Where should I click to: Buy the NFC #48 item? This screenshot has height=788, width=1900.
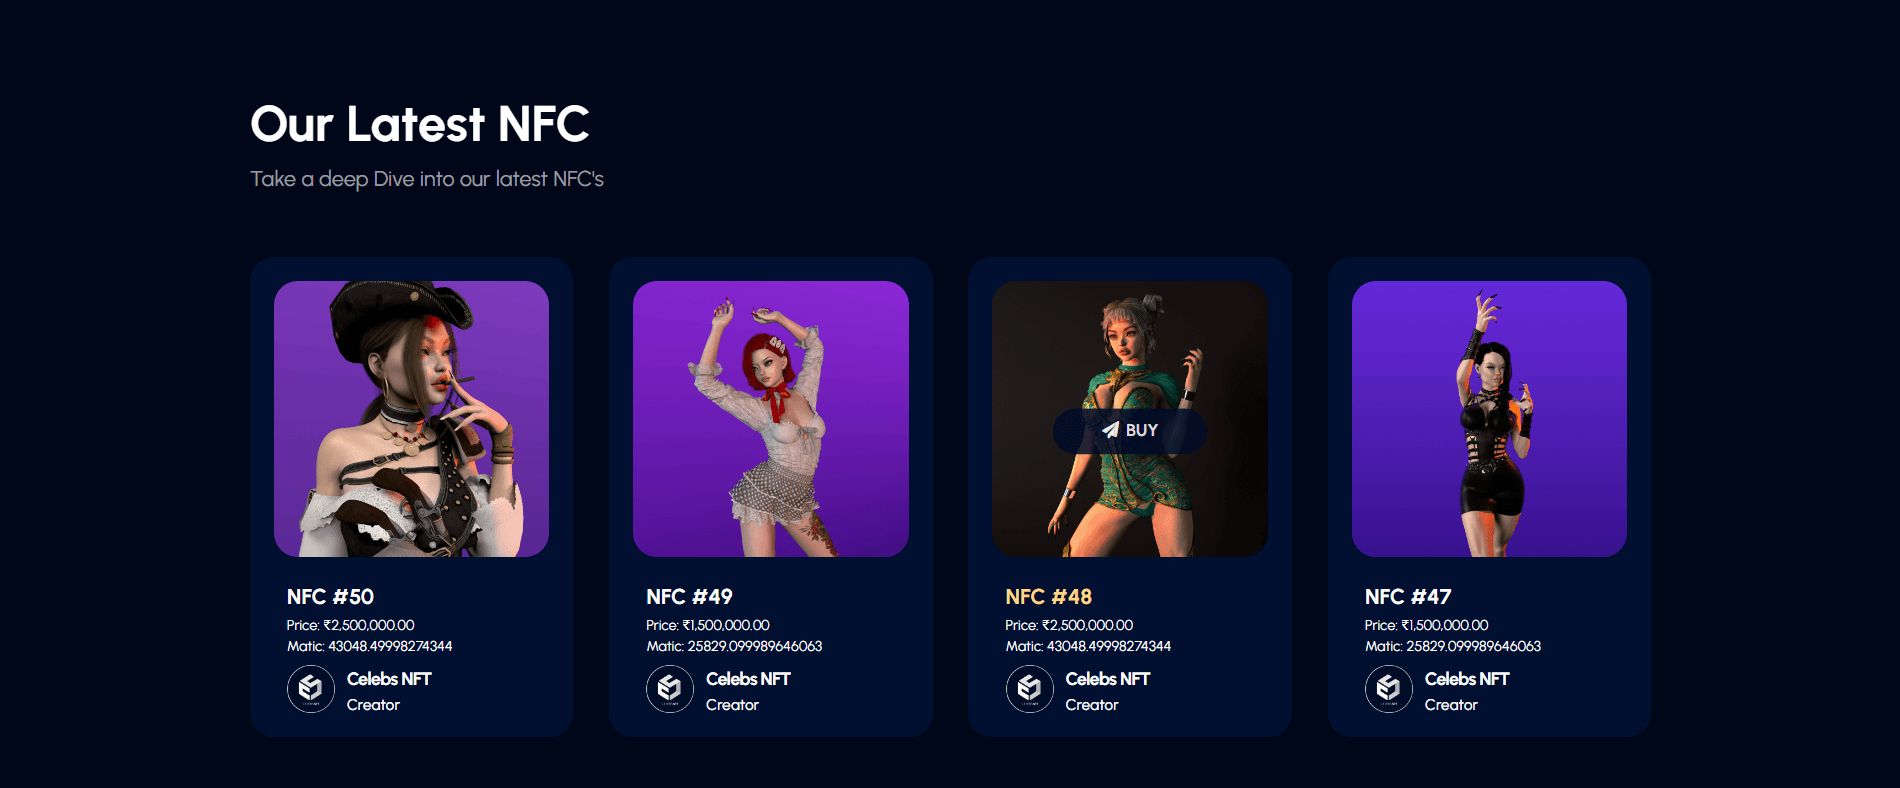pos(1130,431)
